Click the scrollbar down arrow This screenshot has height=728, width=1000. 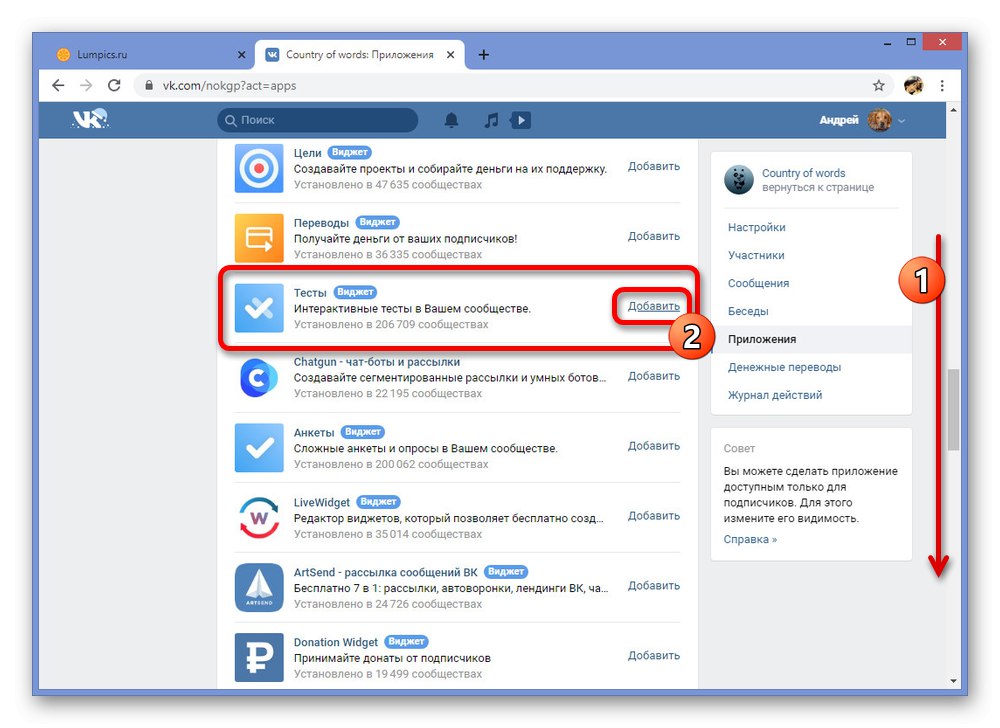click(953, 681)
